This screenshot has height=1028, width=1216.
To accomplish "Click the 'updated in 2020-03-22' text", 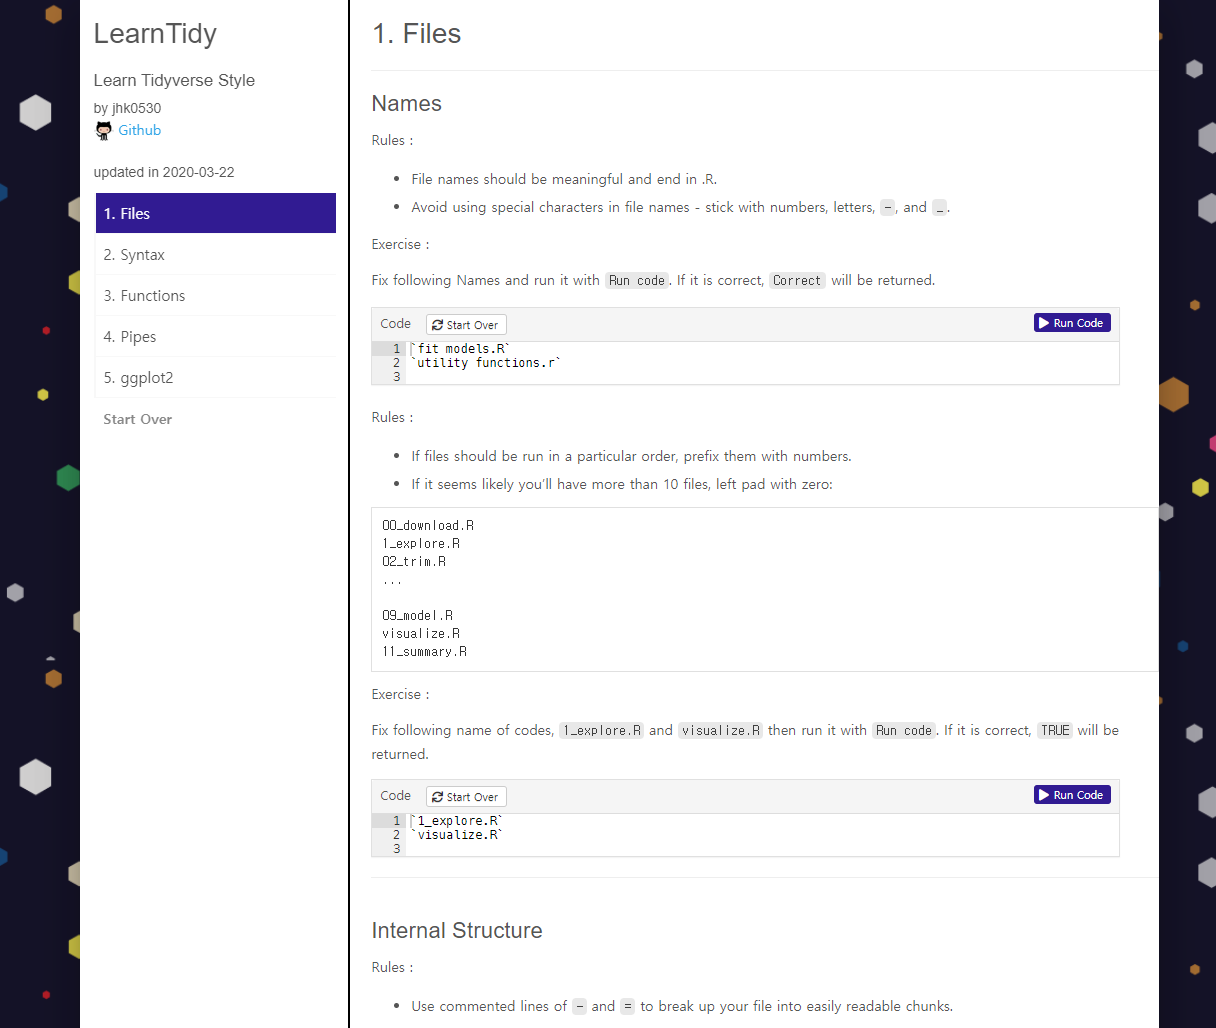I will [x=164, y=172].
